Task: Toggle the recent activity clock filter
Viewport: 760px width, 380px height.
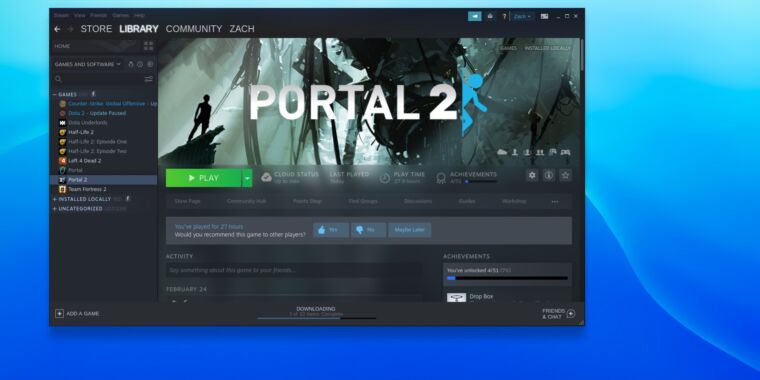Action: click(140, 64)
